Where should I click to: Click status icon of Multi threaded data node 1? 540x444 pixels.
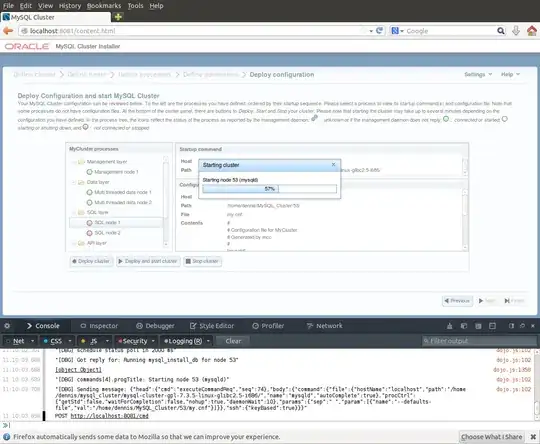(x=90, y=192)
